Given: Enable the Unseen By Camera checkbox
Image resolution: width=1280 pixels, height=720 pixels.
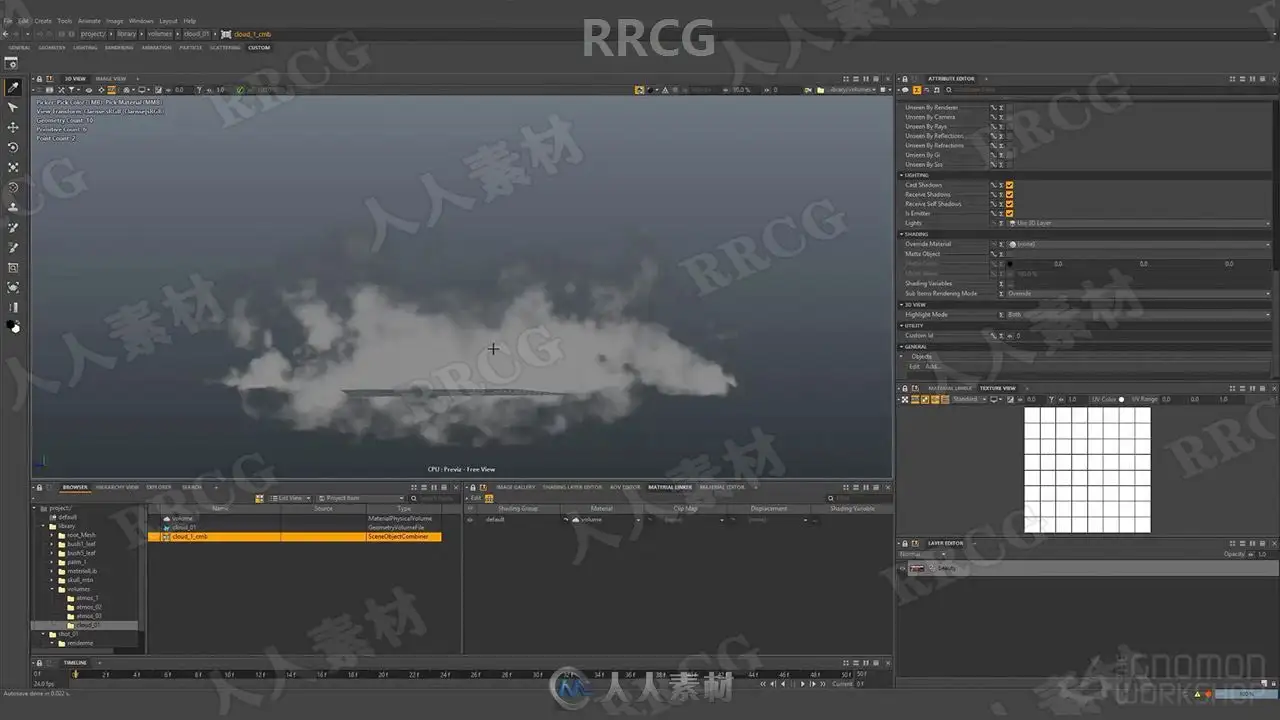Looking at the screenshot, I should click(1010, 117).
